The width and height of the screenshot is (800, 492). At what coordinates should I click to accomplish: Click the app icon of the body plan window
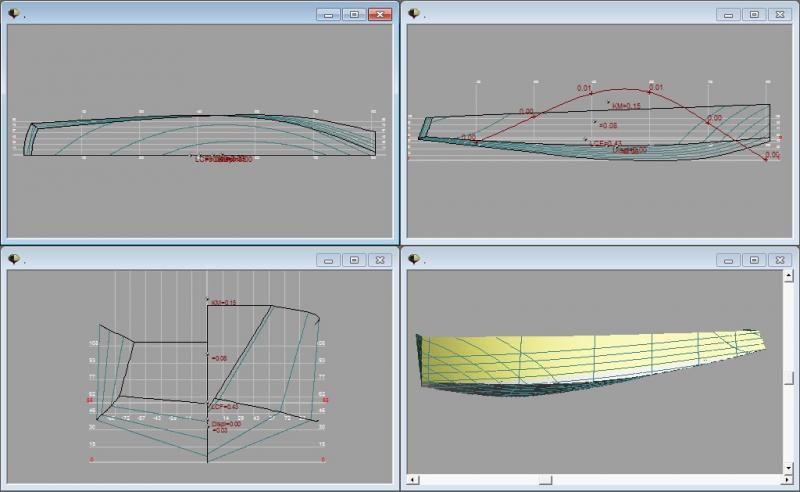click(x=14, y=259)
